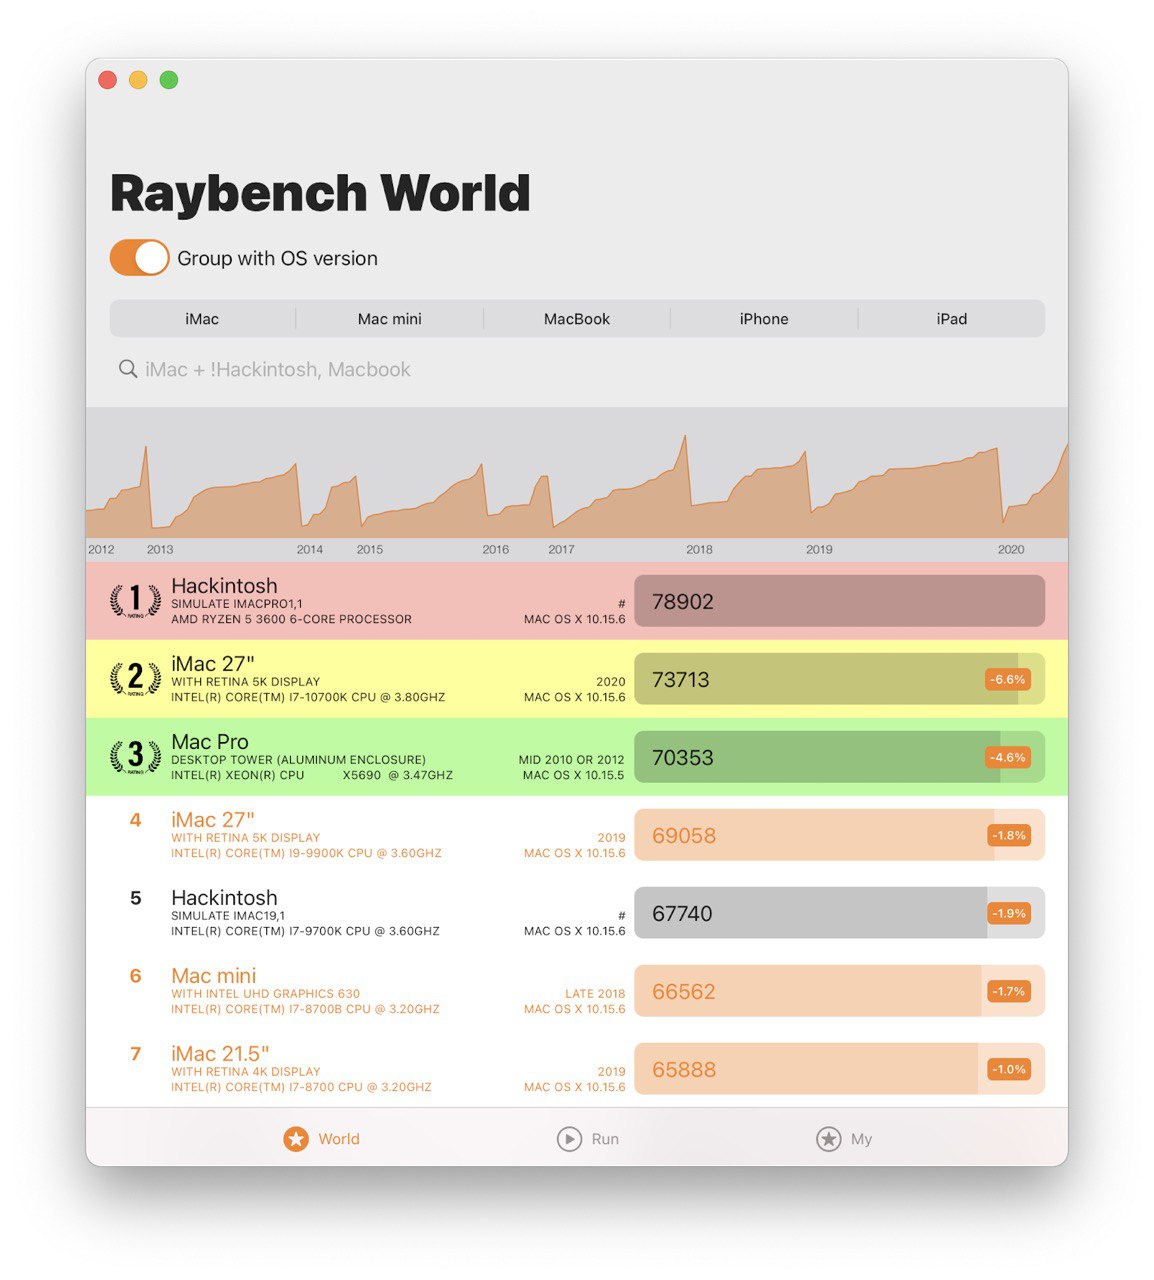Viewport: 1154px width, 1280px height.
Task: Click the My tab label
Action: (861, 1139)
